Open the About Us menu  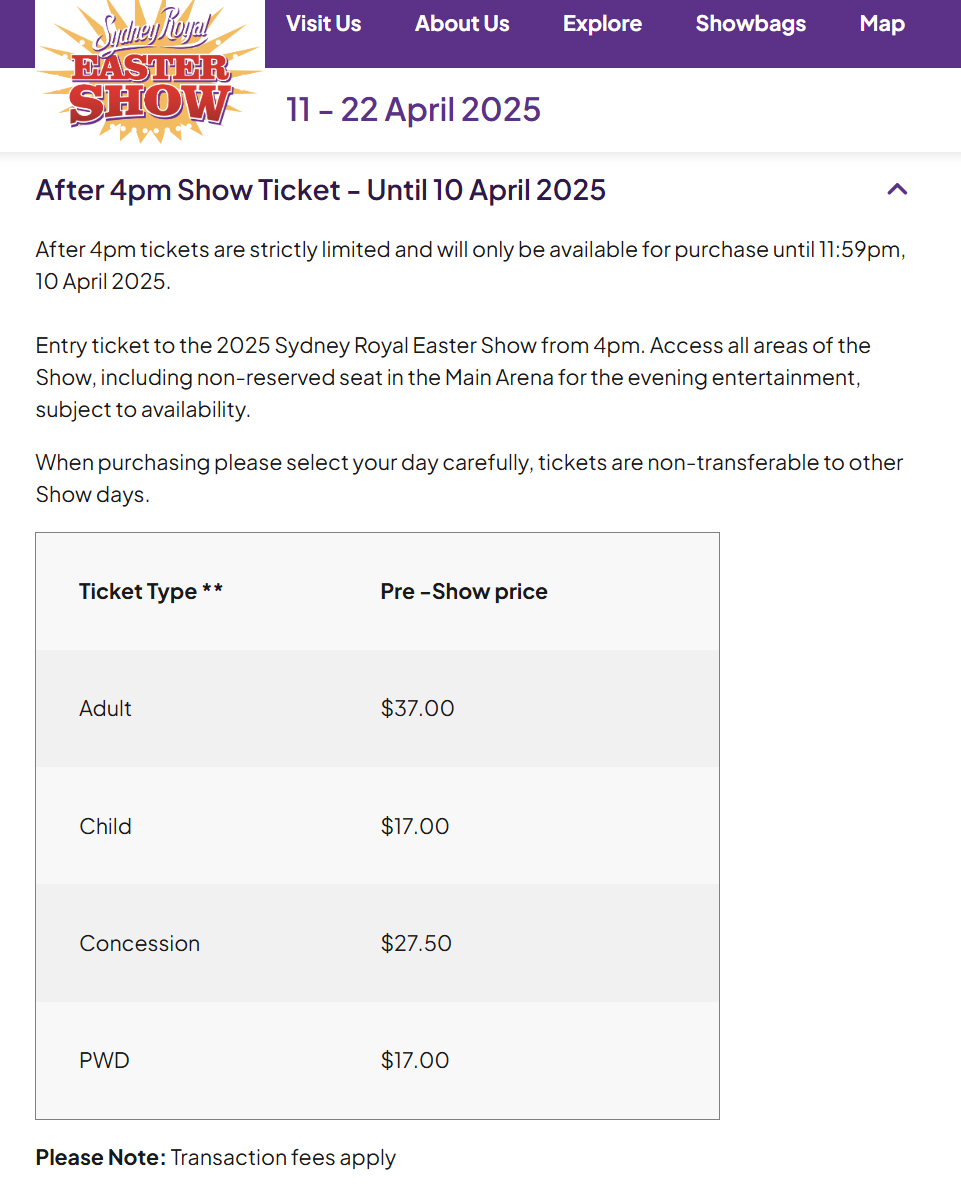pos(462,24)
